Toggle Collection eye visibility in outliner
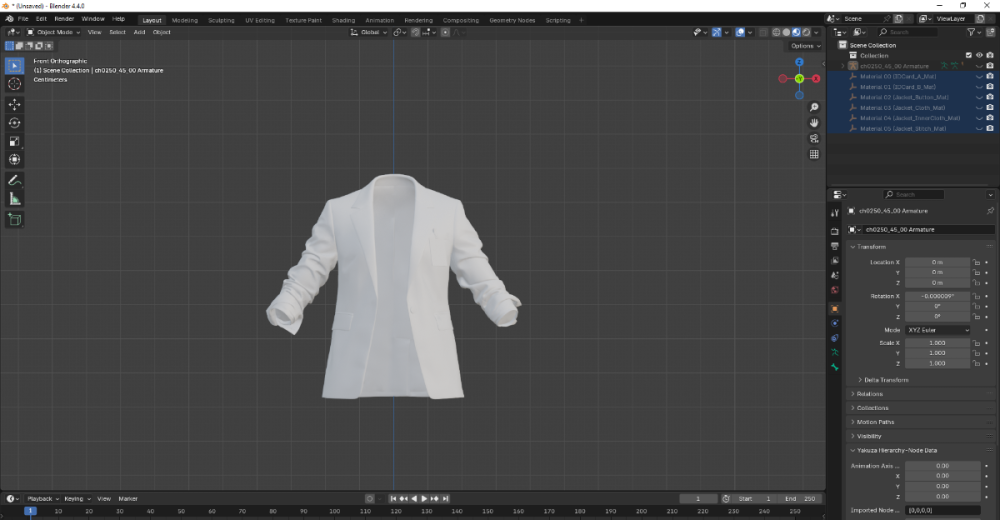The height and width of the screenshot is (520, 1000). coord(980,56)
